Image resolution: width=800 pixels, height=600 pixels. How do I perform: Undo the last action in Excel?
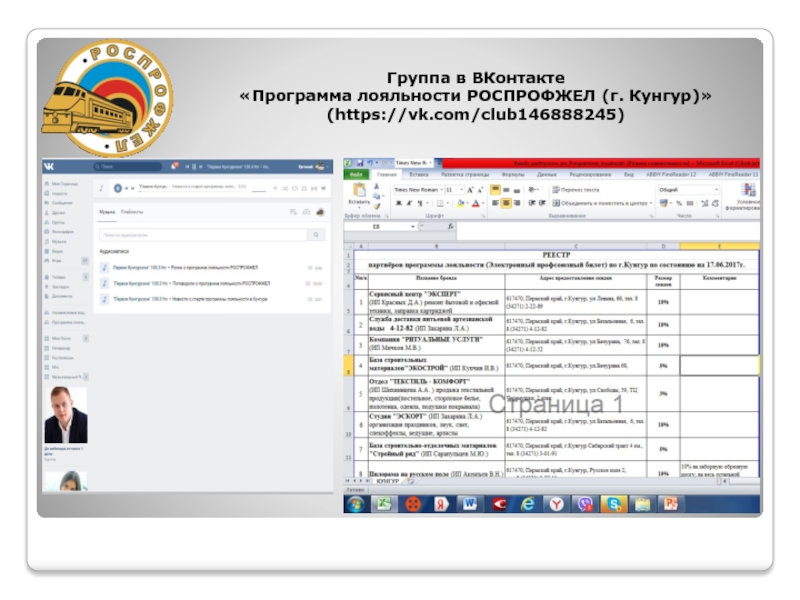click(370, 163)
